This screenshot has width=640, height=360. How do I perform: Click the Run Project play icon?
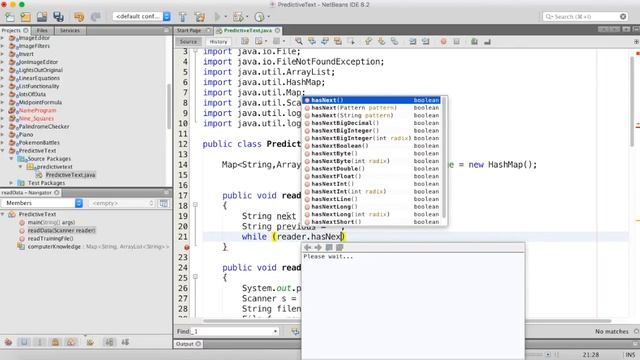click(x=218, y=17)
